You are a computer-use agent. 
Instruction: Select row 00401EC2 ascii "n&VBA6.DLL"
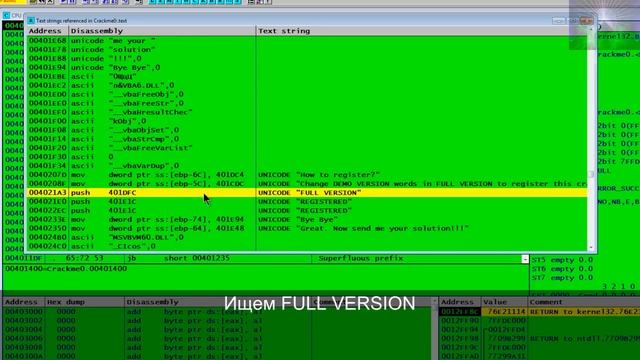point(307,86)
